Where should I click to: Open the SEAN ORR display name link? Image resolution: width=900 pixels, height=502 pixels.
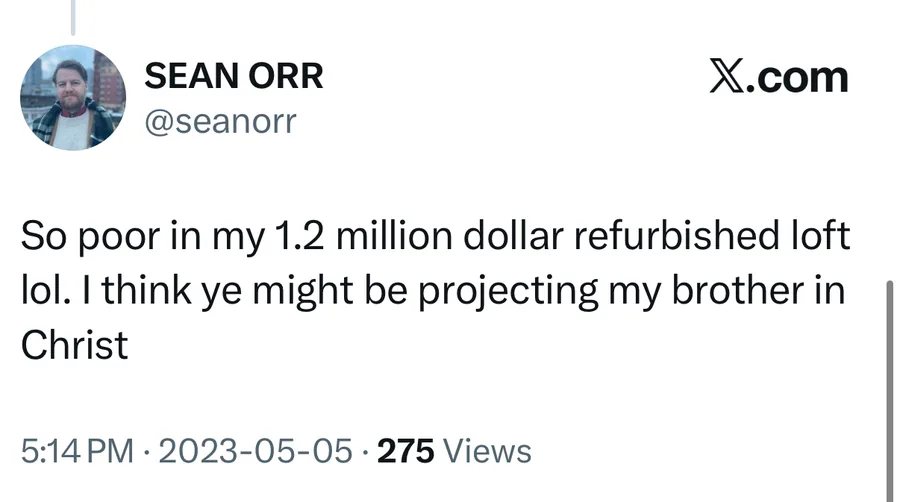coord(234,76)
